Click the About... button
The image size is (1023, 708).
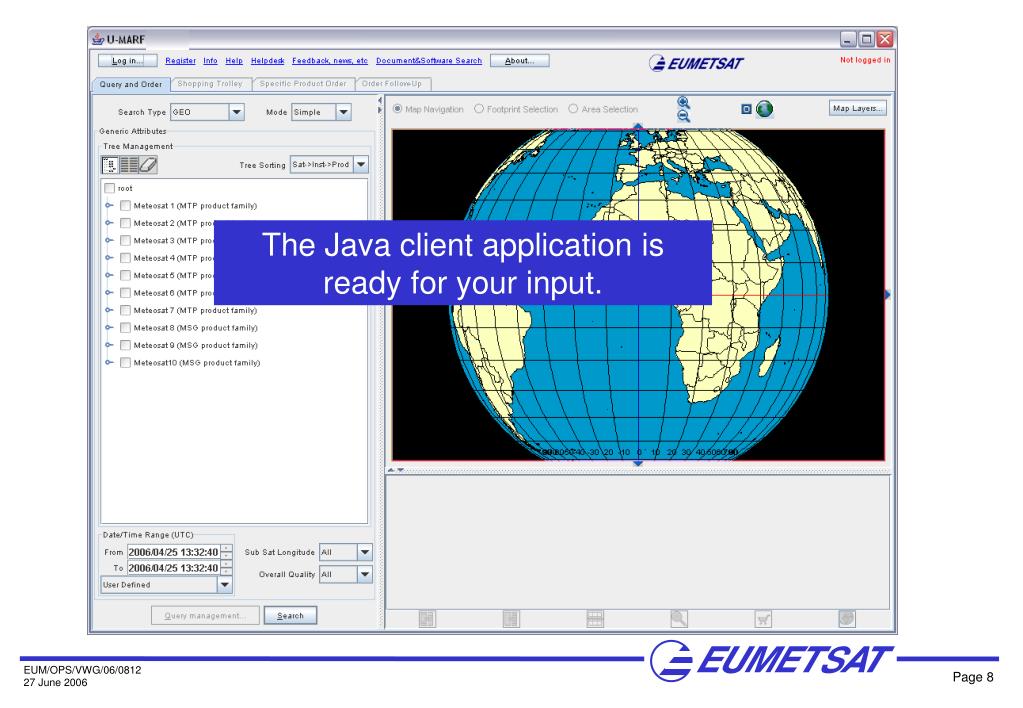pyautogui.click(x=519, y=61)
